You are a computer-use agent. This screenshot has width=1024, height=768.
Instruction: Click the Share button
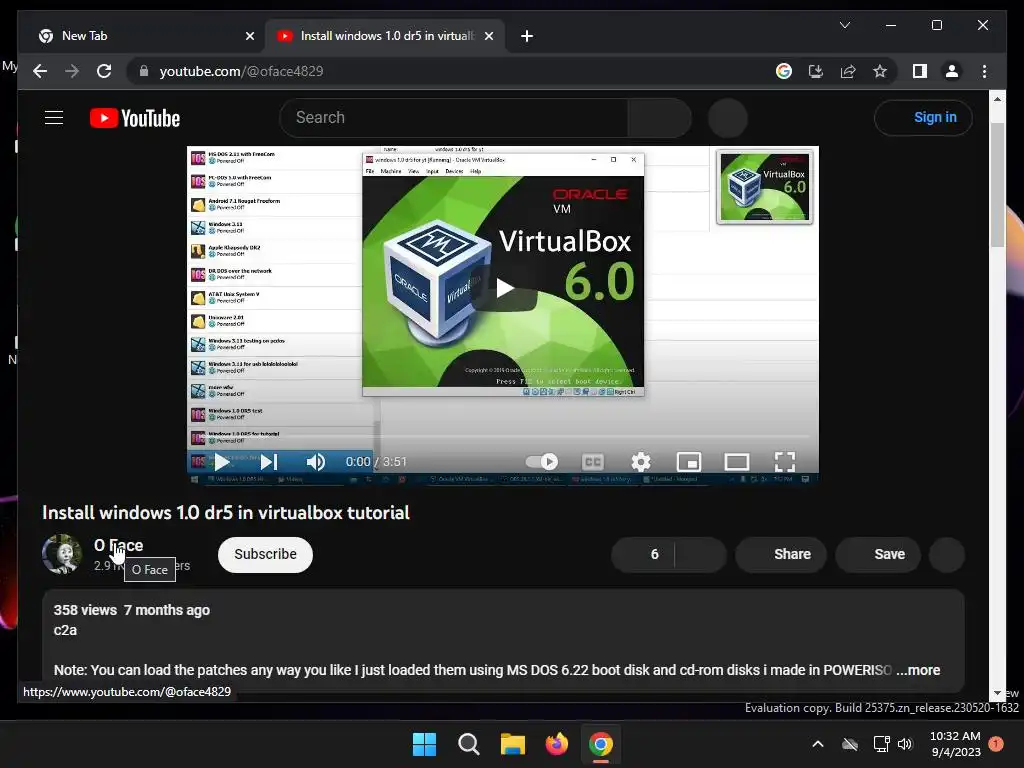tap(781, 554)
